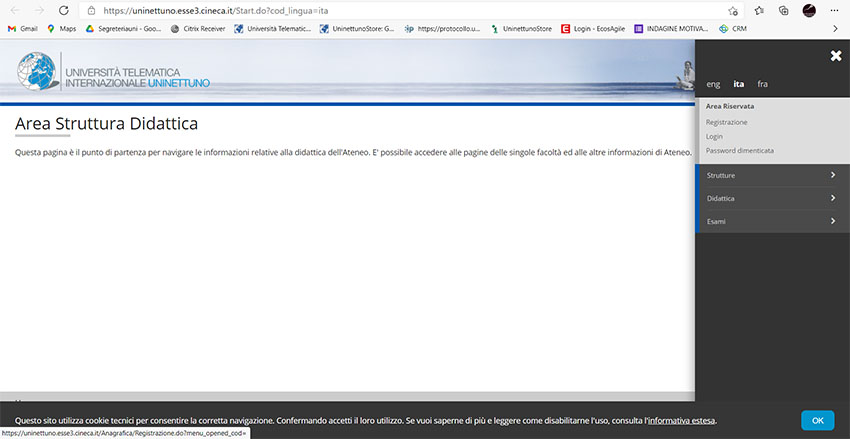
Task: Open the CRM bookmark
Action: pyautogui.click(x=733, y=29)
